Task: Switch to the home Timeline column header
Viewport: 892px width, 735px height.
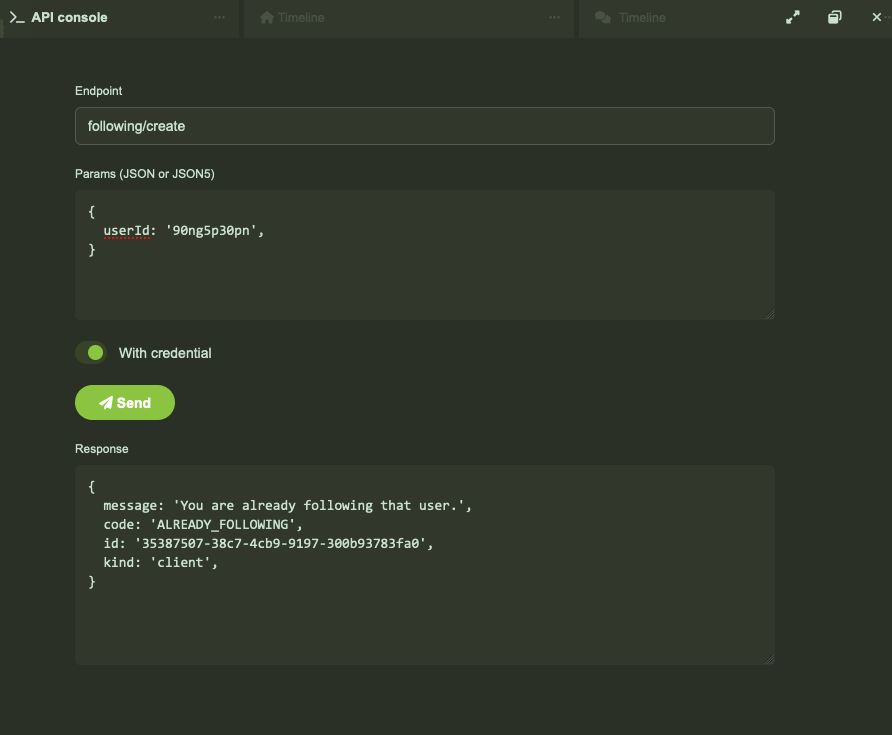Action: 301,17
